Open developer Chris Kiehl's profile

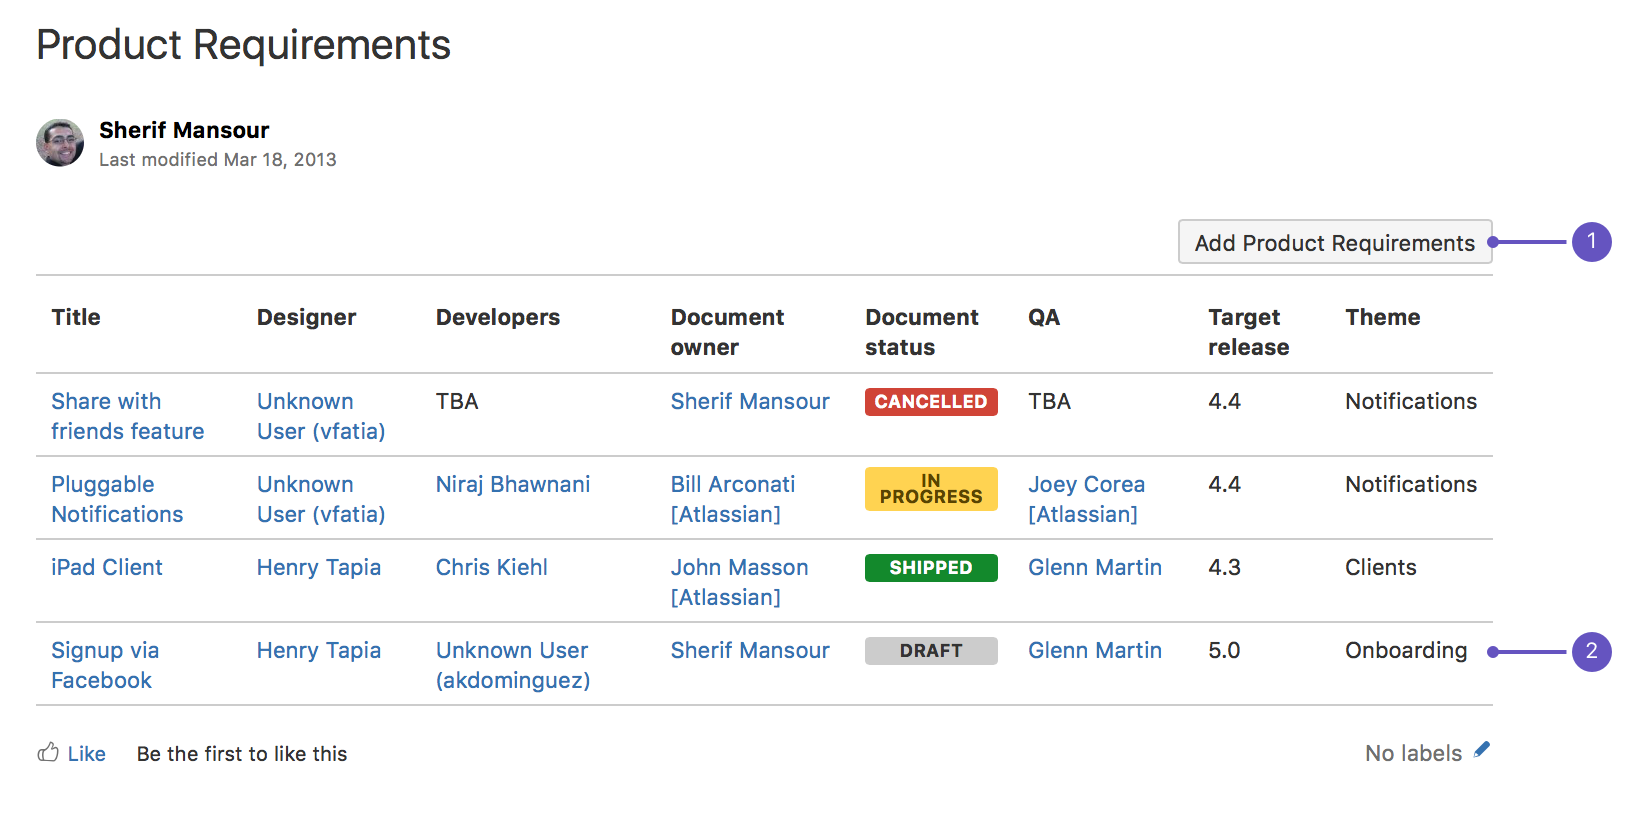pyautogui.click(x=492, y=567)
